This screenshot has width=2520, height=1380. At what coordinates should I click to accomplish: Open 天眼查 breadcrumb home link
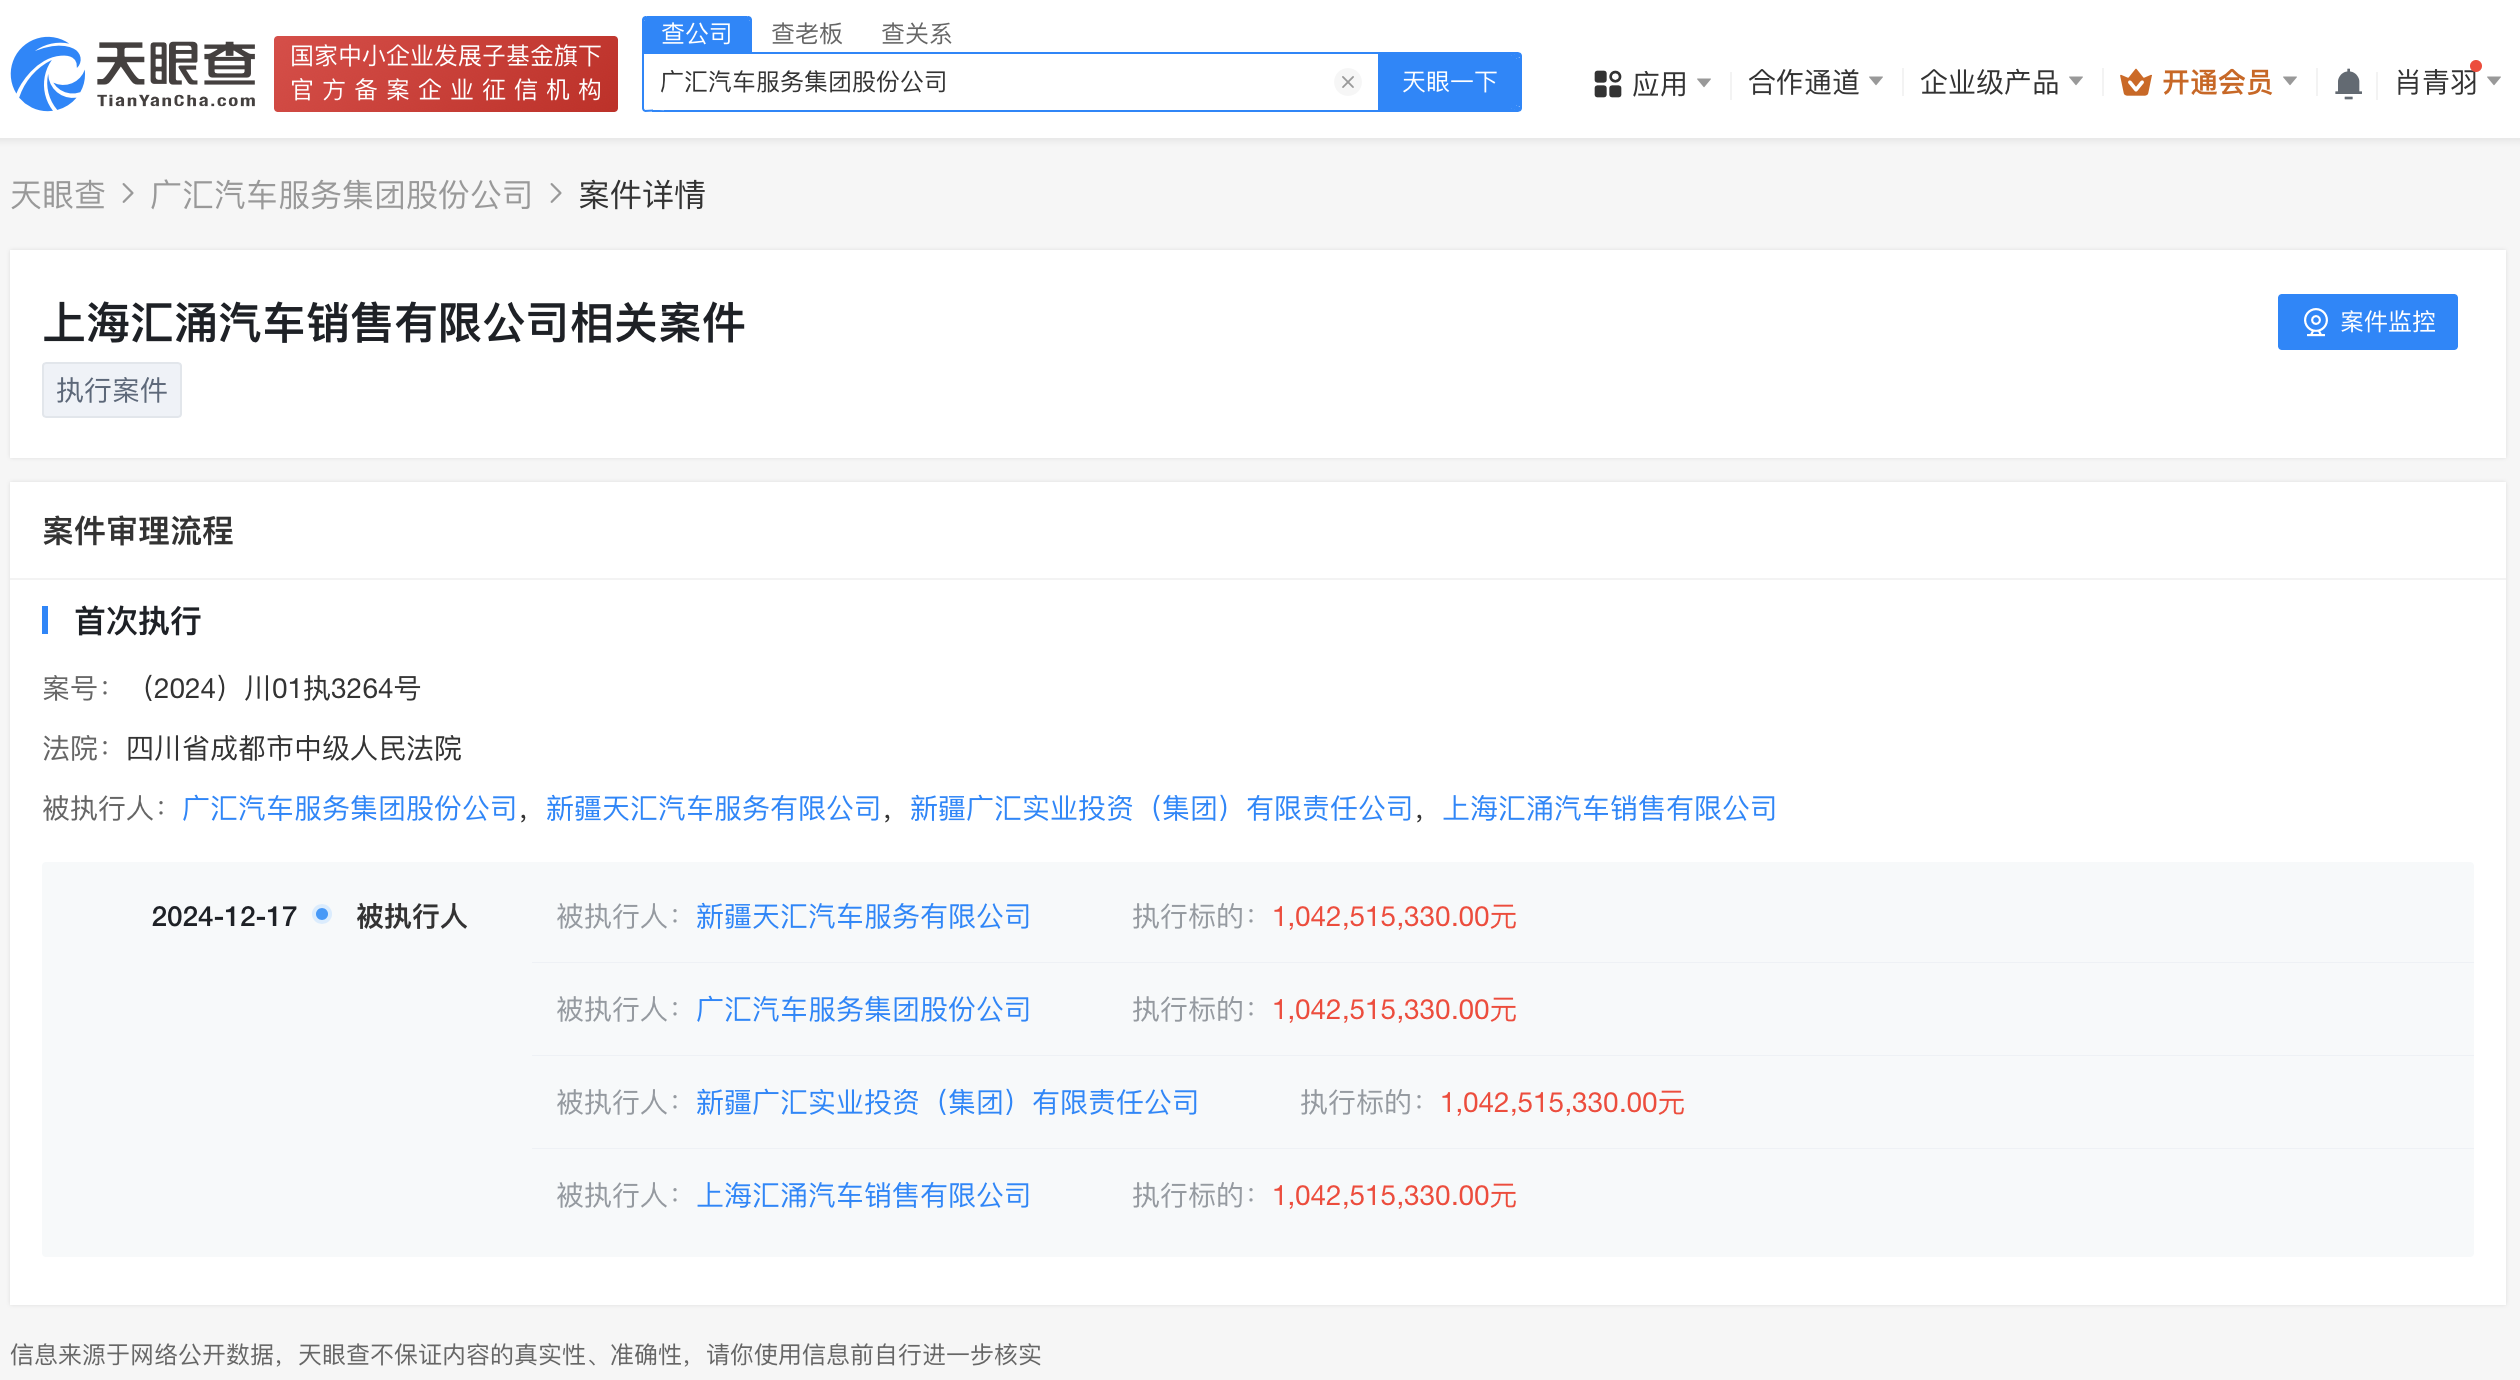coord(58,195)
